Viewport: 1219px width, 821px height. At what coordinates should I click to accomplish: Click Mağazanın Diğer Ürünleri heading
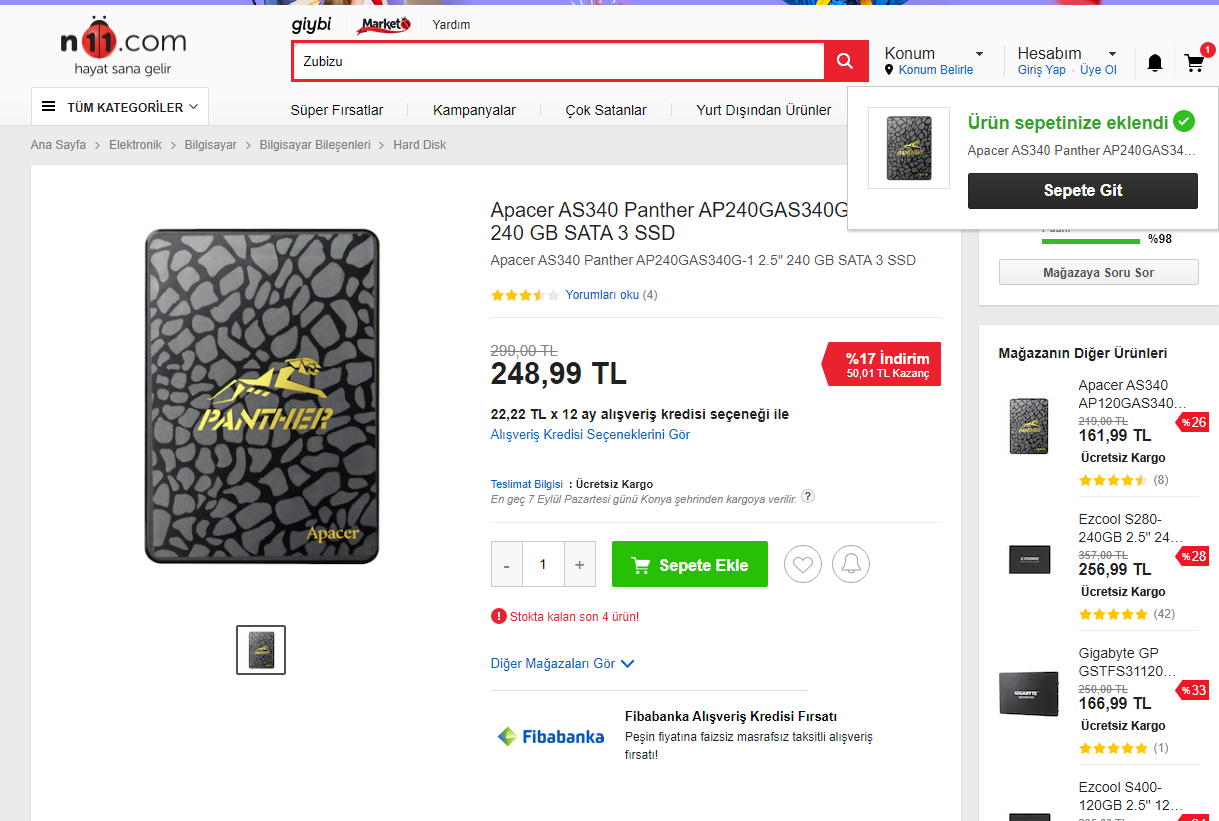pos(1083,353)
